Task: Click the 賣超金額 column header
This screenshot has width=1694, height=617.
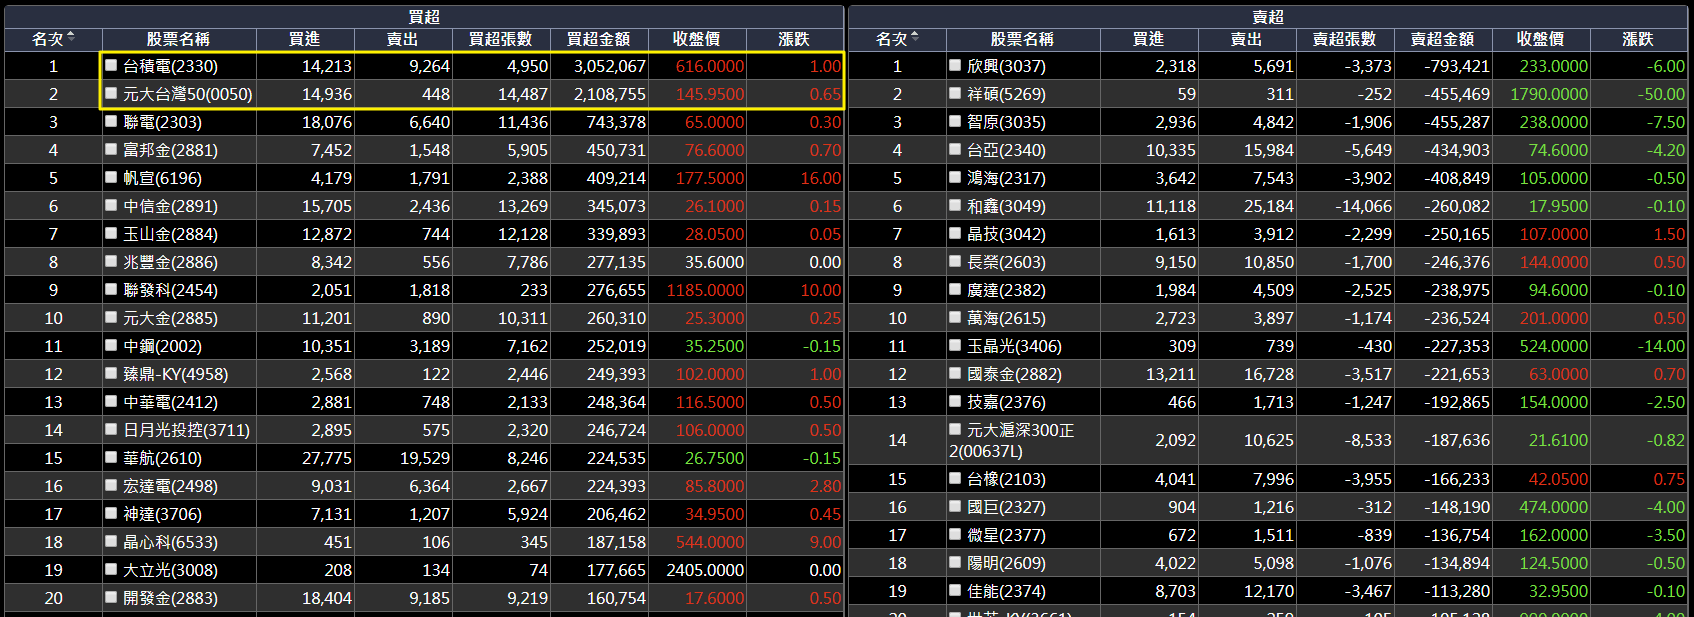Action: point(1442,38)
